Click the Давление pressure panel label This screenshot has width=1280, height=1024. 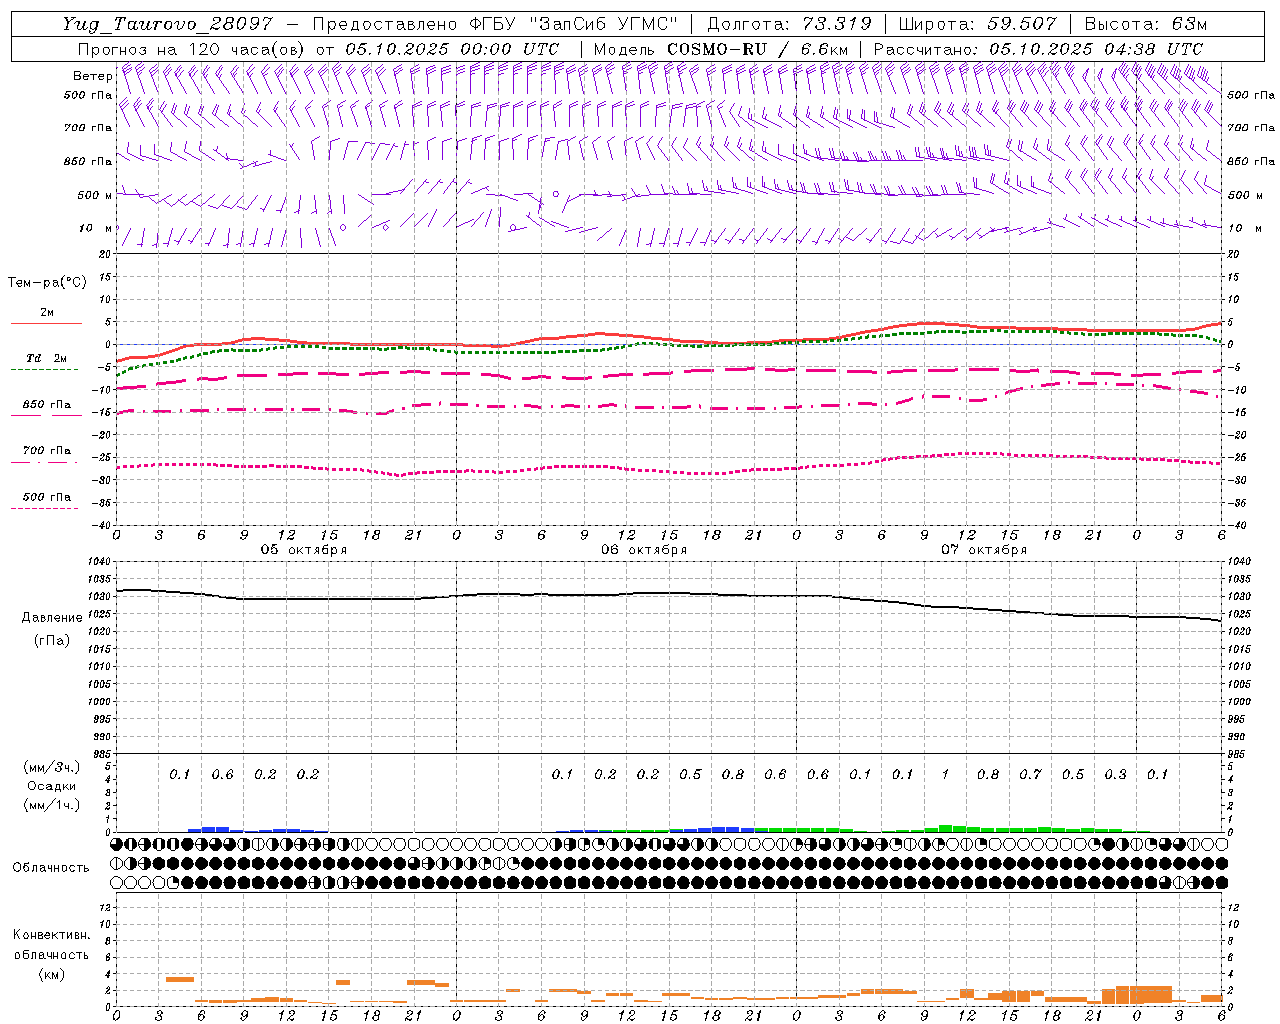52,618
